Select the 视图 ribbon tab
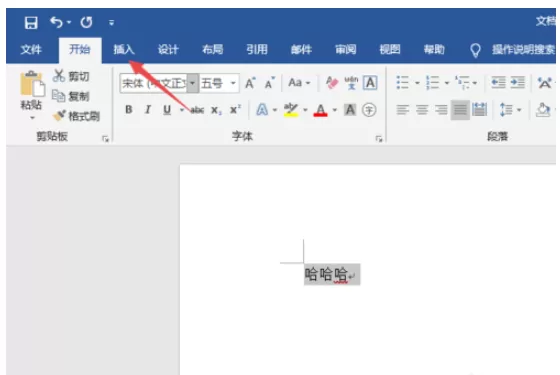Viewport: 560px width, 375px height. 390,49
